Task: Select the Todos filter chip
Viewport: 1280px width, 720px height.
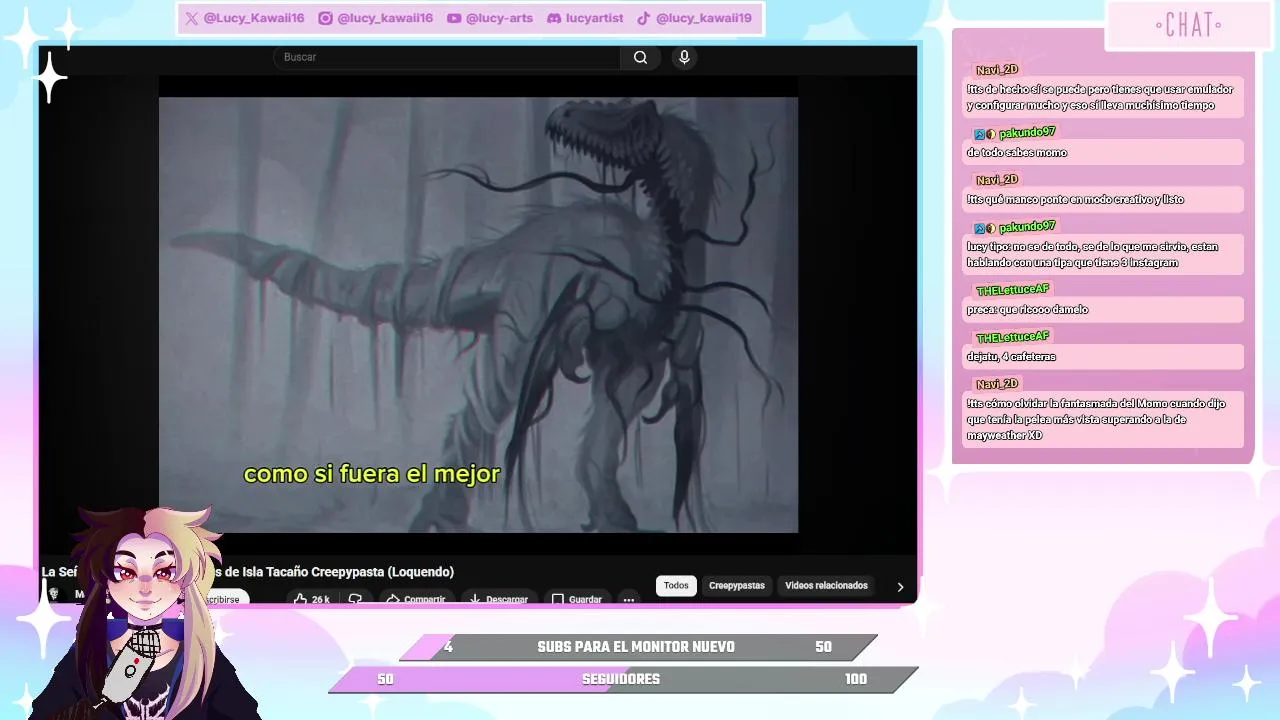Action: click(676, 585)
